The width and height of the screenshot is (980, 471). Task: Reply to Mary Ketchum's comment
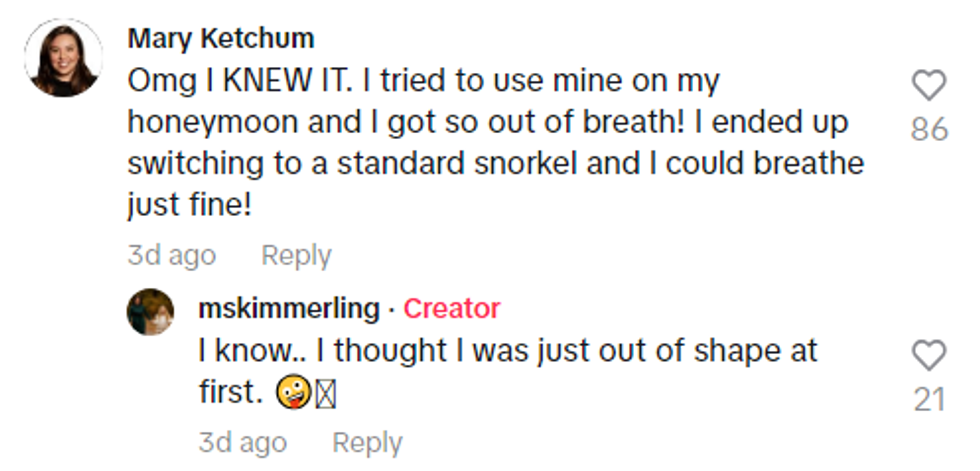point(296,255)
